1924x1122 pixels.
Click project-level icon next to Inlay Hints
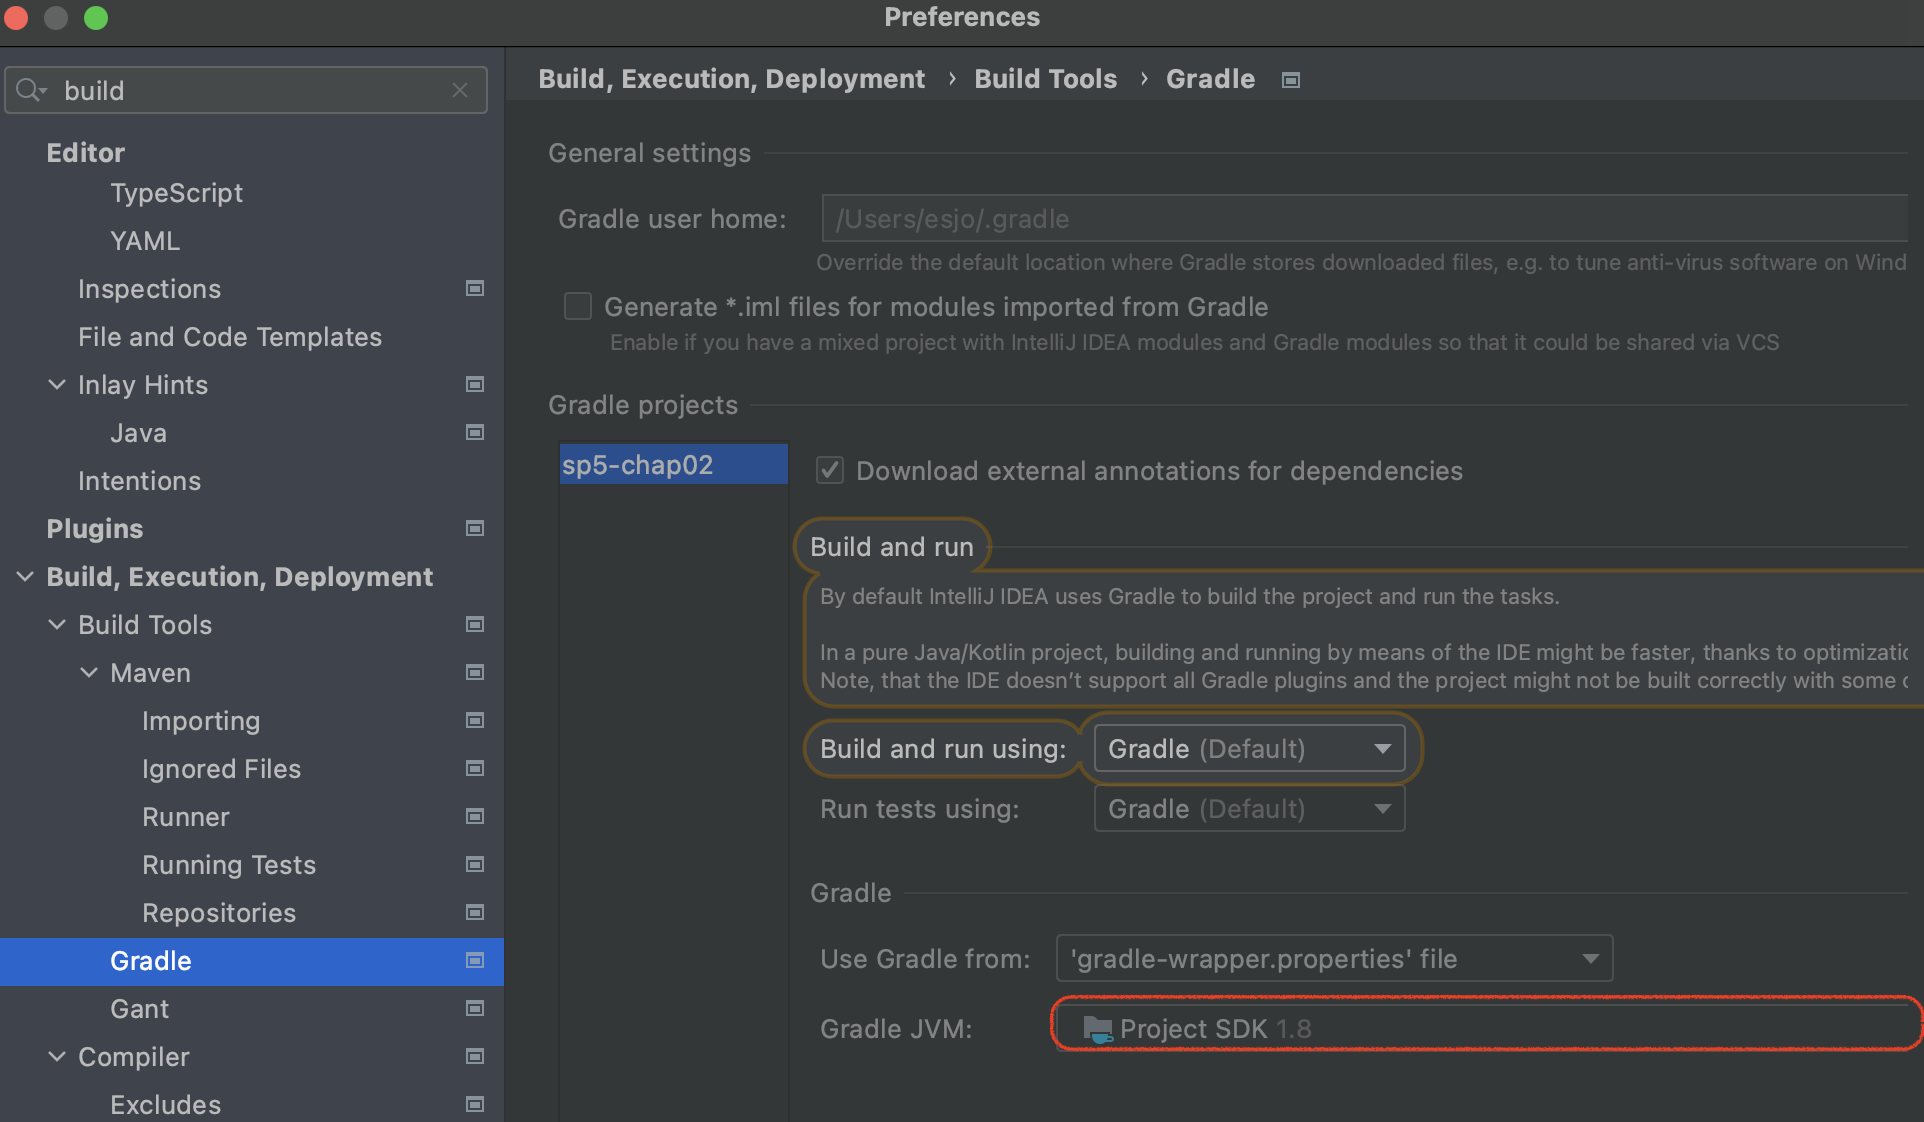475,384
